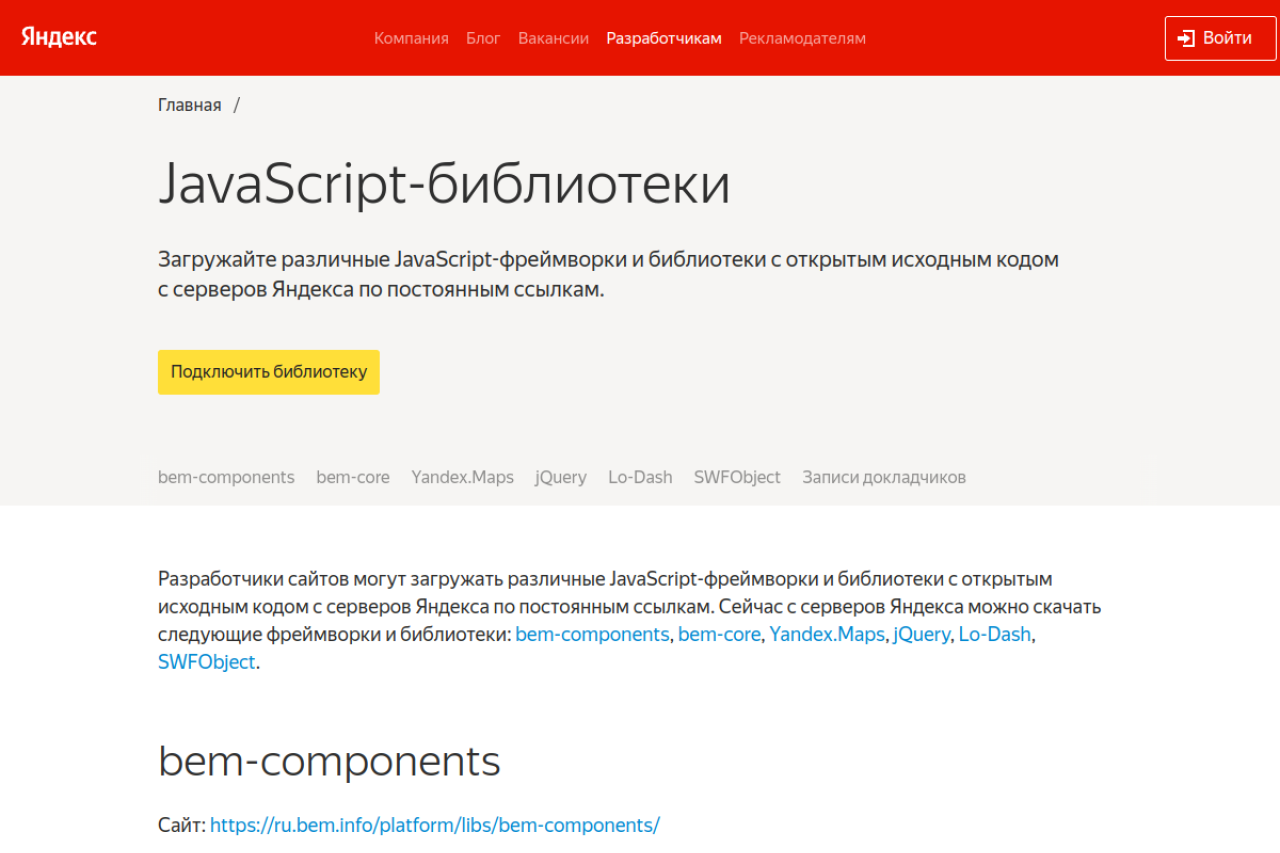
Task: Open the Lo-Dash tab
Action: click(640, 477)
